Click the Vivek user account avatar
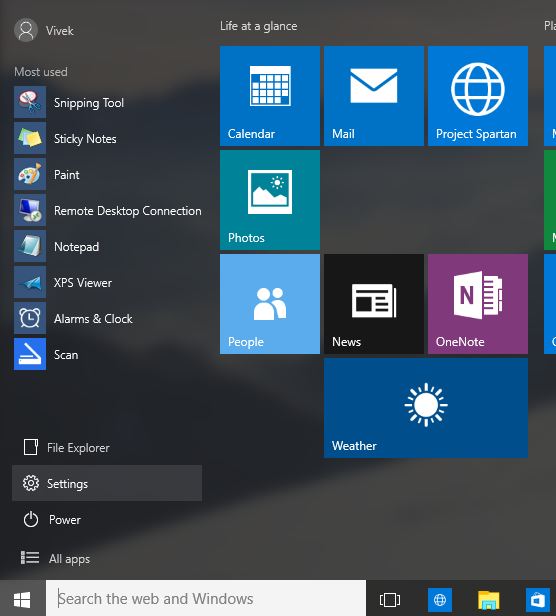Viewport: 556px width, 616px height. click(x=26, y=30)
